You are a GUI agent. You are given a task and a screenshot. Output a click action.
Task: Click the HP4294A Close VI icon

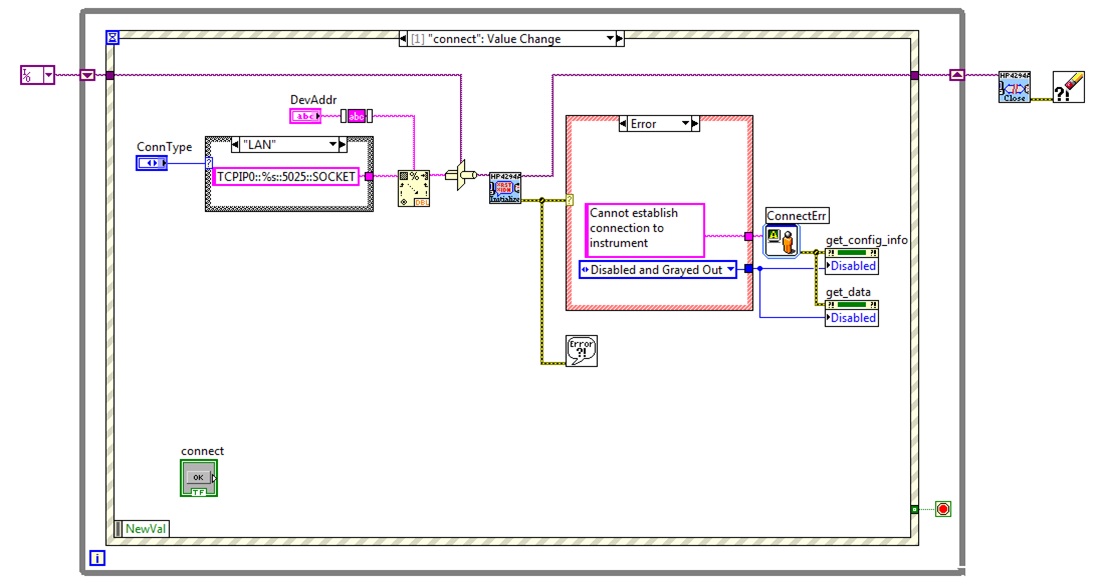(x=1014, y=87)
